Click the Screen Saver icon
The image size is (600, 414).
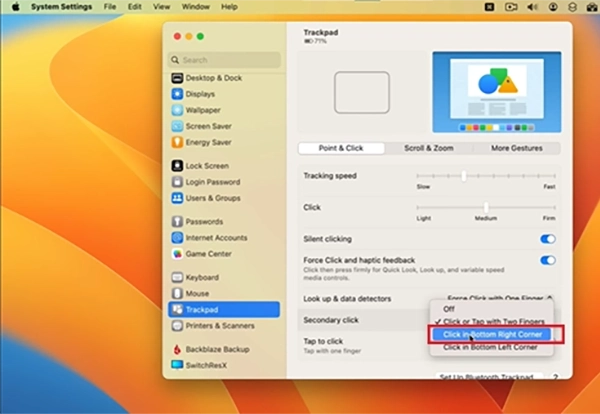pyautogui.click(x=177, y=126)
